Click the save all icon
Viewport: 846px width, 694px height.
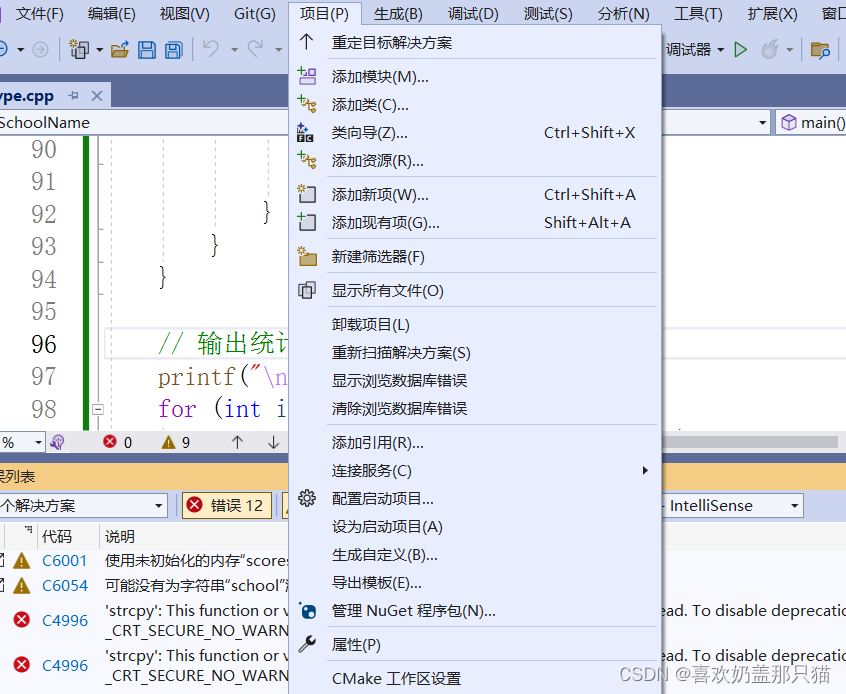click(174, 50)
